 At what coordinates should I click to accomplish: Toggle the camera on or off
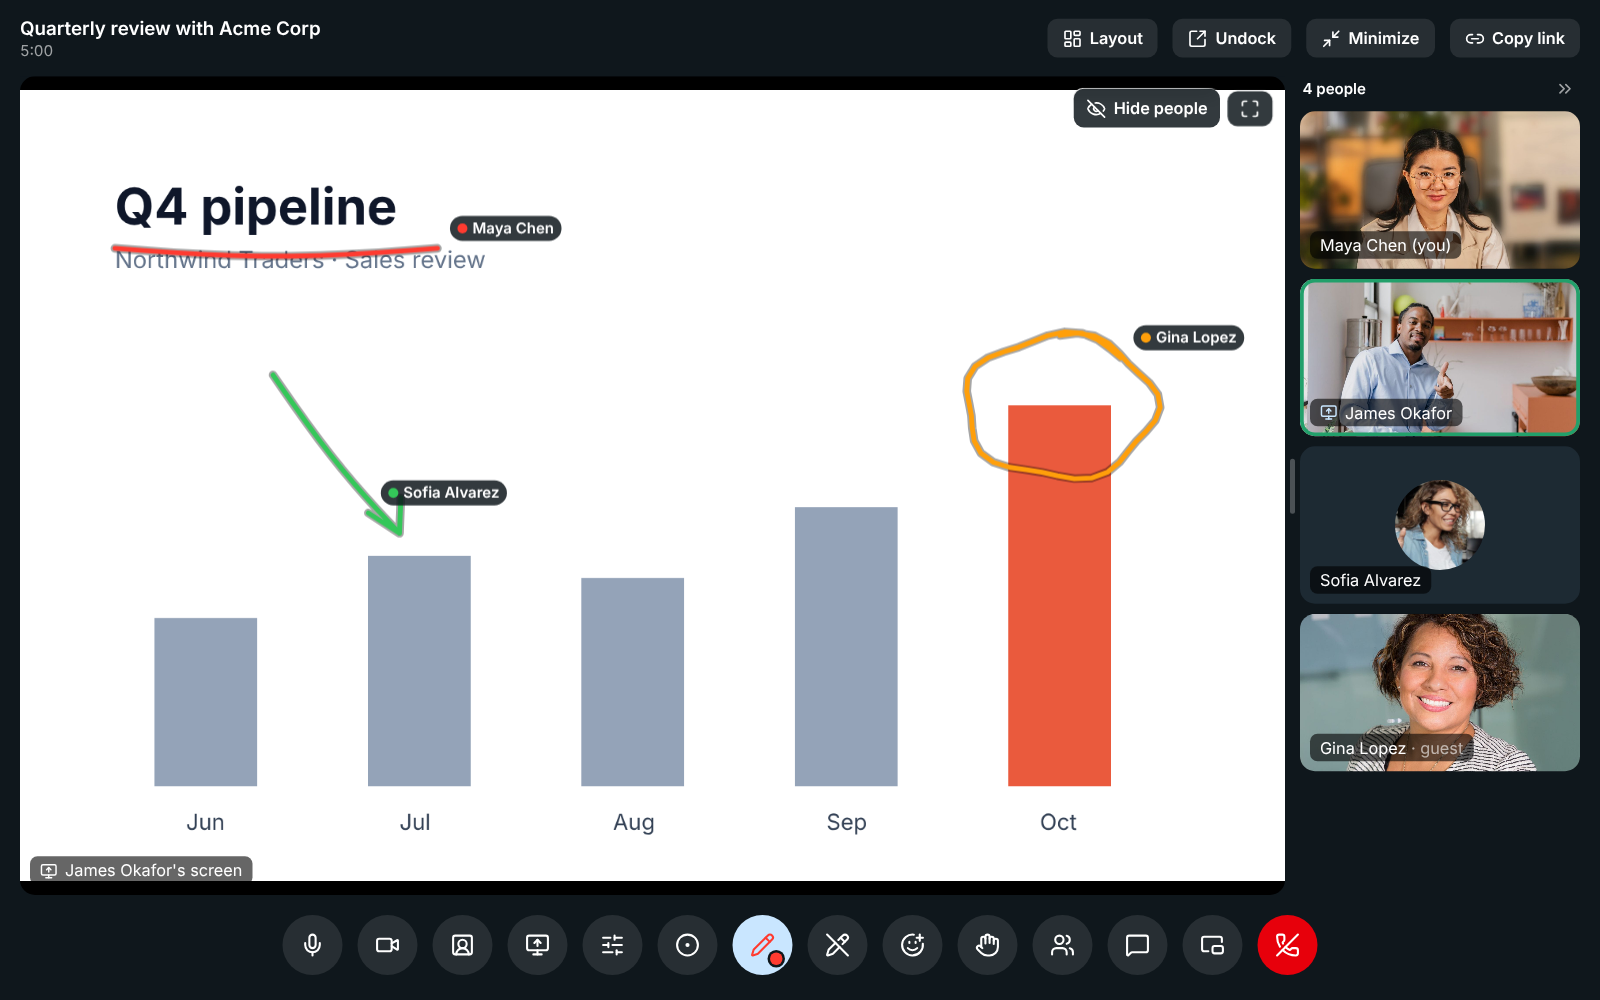point(387,945)
